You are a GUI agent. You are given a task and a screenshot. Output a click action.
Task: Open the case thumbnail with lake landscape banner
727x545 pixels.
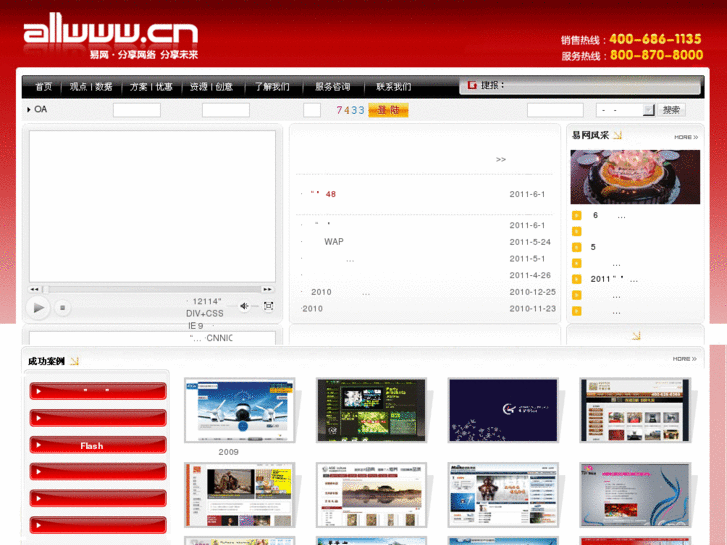(371, 495)
